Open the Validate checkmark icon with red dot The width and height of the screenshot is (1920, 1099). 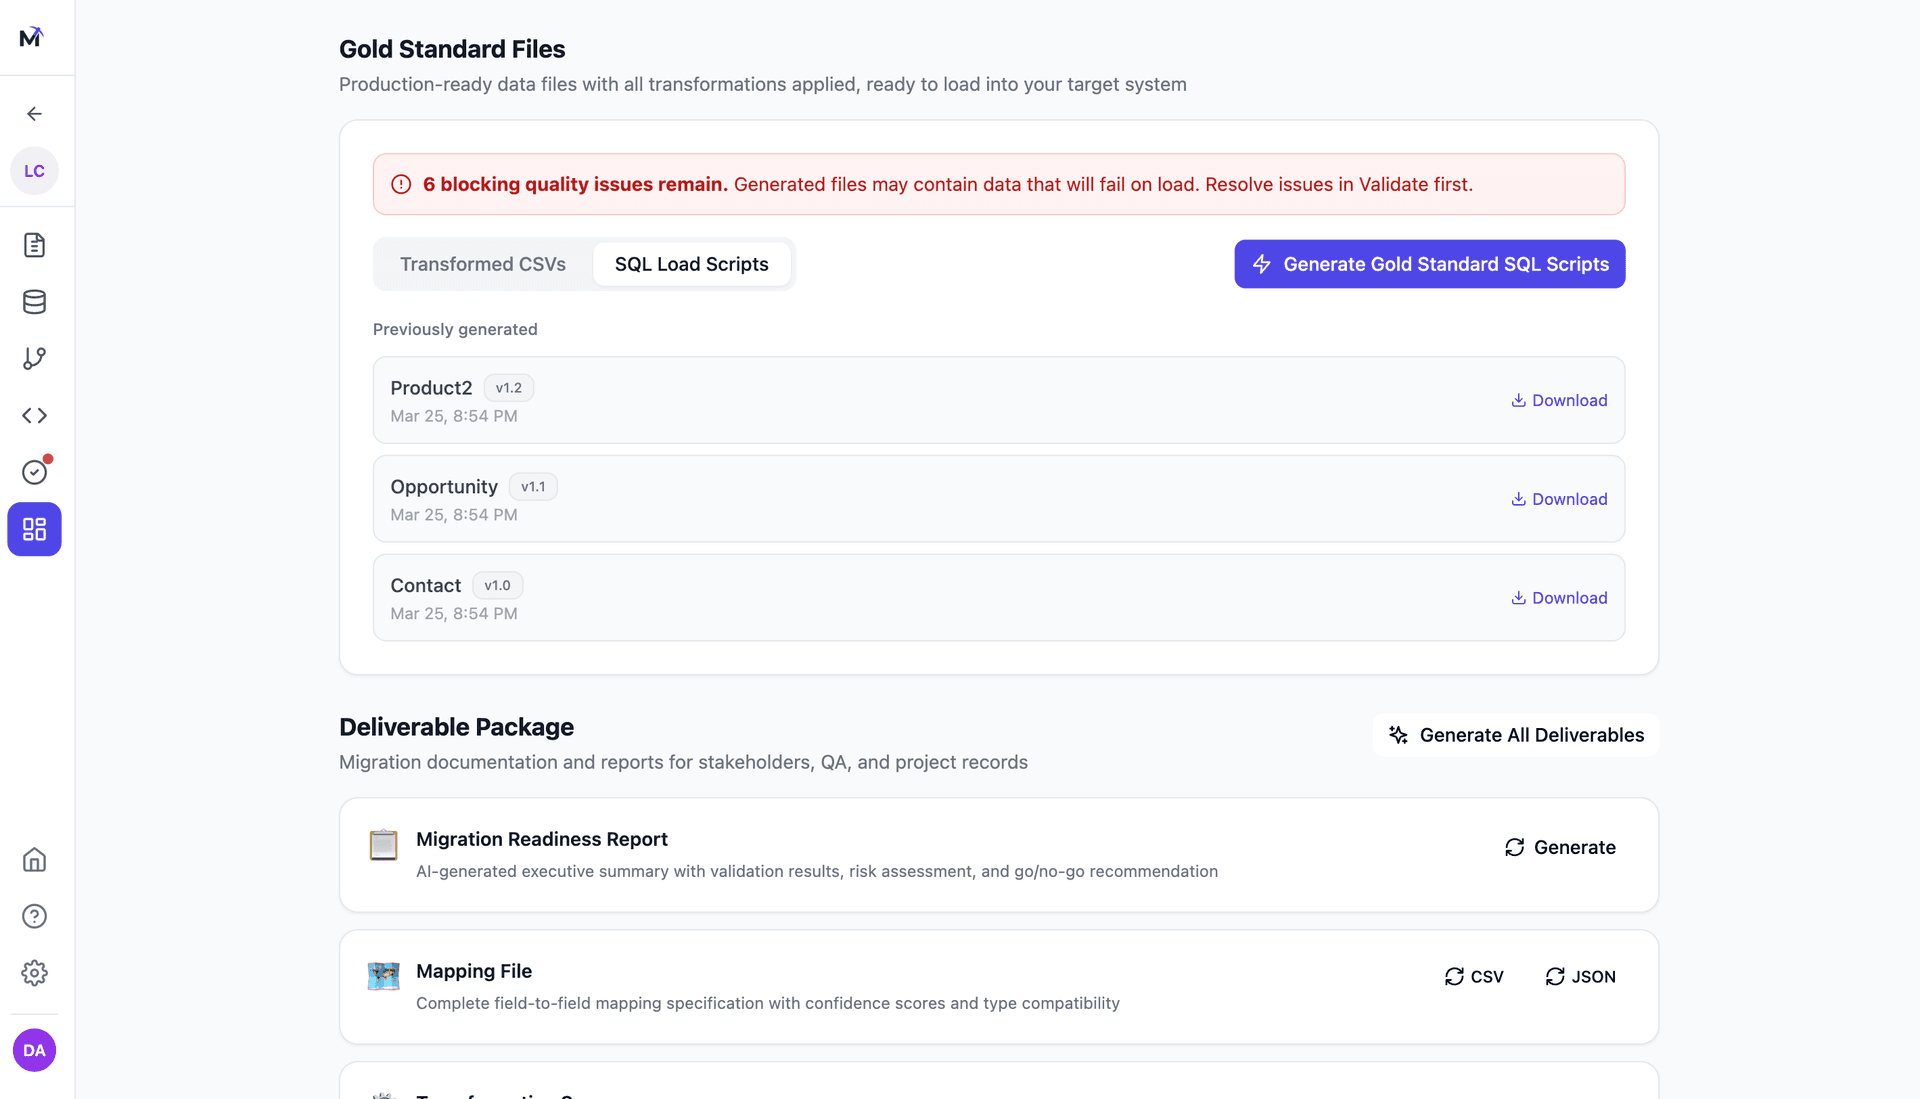tap(34, 472)
